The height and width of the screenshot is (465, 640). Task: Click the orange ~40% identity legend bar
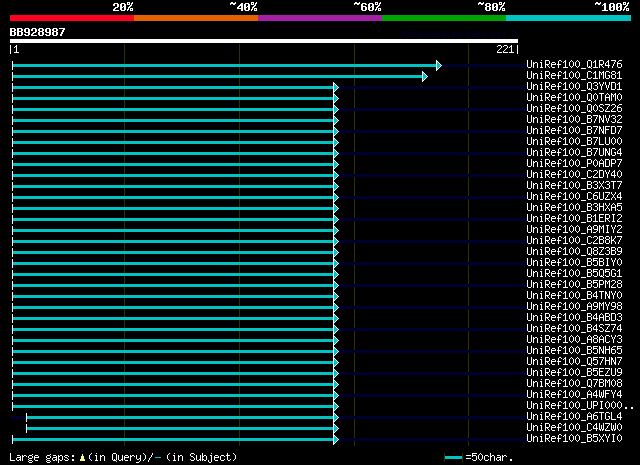tap(196, 18)
